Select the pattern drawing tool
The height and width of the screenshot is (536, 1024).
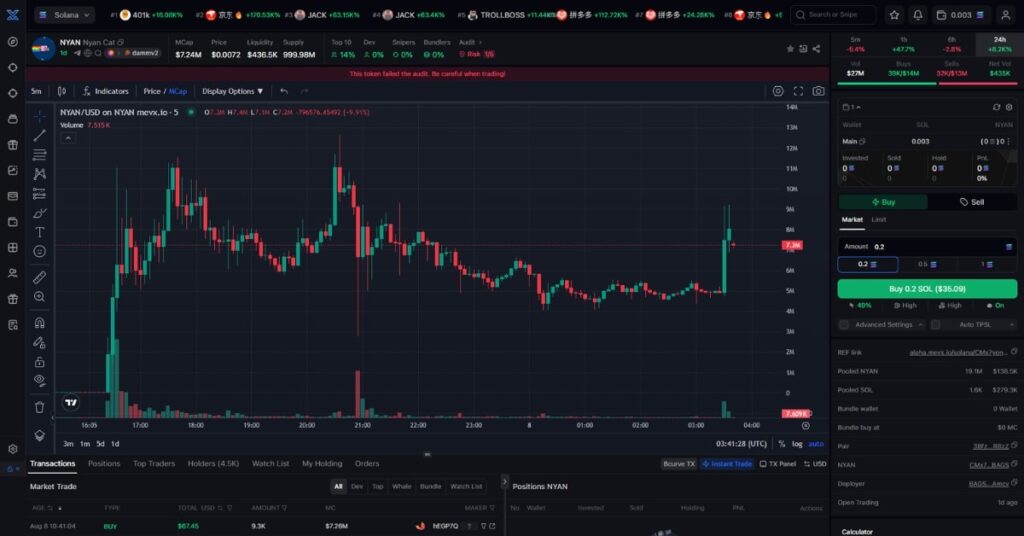click(39, 174)
